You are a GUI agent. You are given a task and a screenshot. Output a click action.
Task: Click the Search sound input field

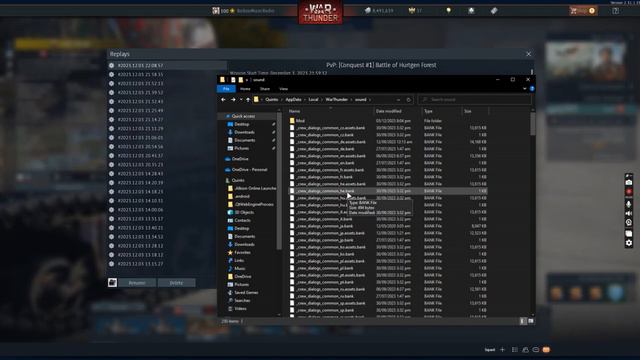[475, 100]
